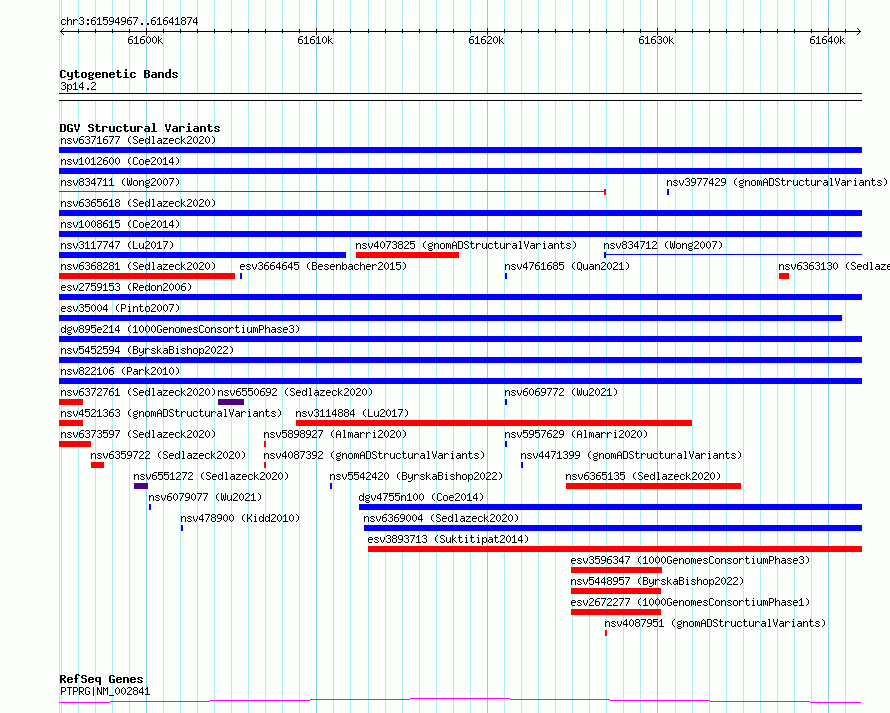Screen dimensions: 890x713
Task: Click the nsv6365135 (Sedlazeck2020) label
Action: point(643,476)
